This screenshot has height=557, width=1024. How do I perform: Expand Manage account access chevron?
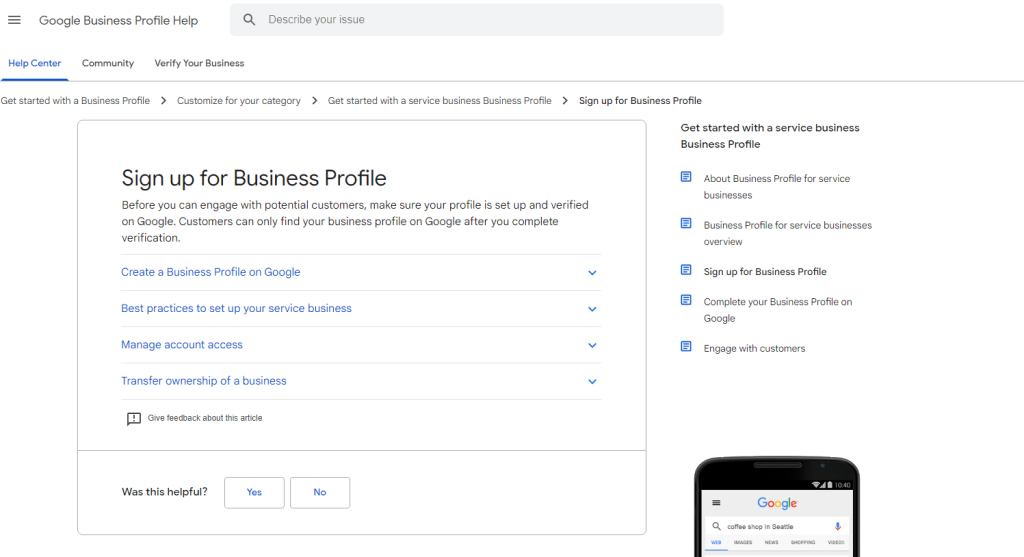(592, 345)
